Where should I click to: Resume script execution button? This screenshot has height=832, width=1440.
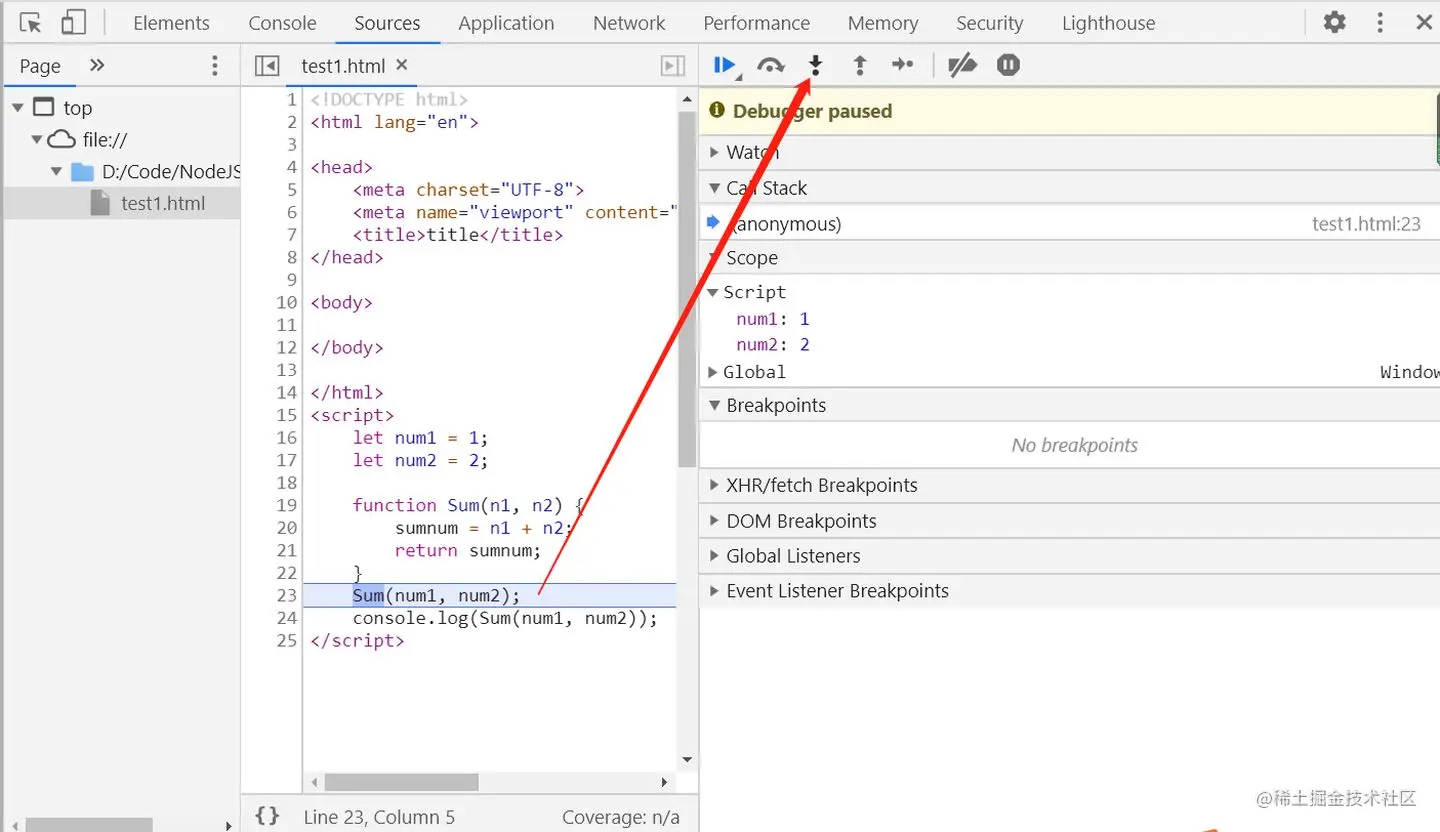(725, 66)
